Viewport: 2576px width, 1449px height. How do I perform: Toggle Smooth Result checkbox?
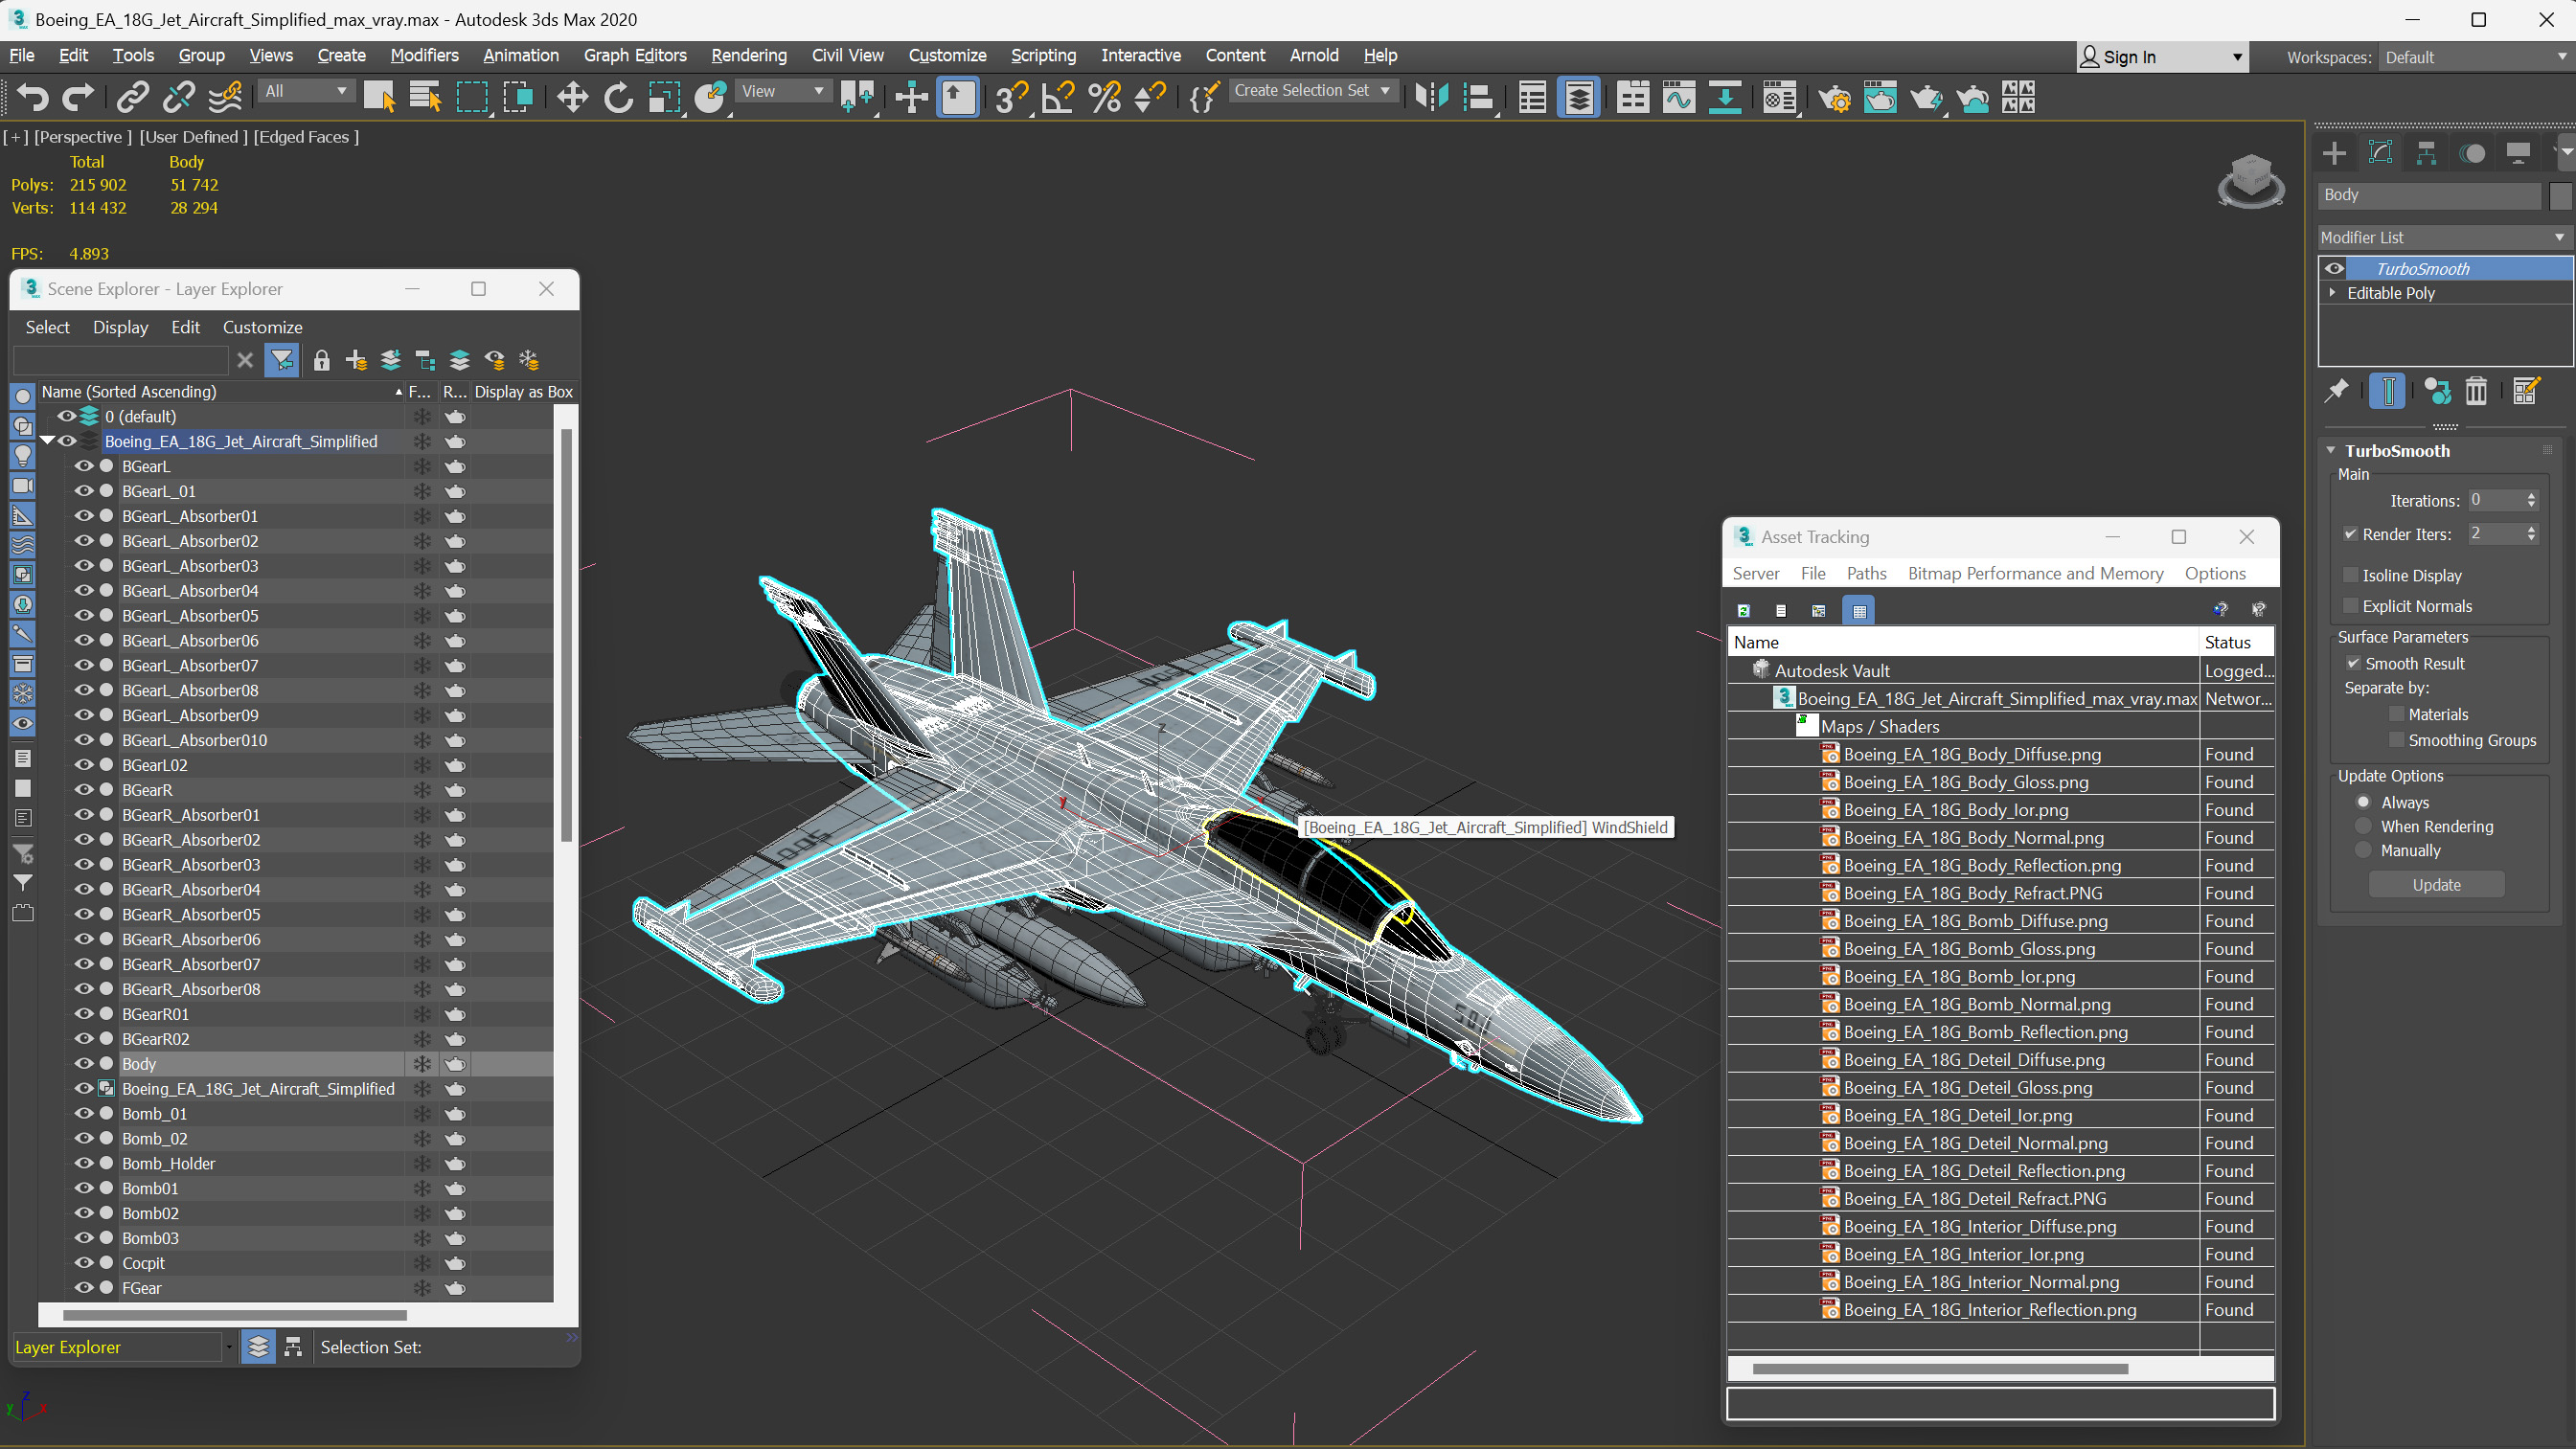pyautogui.click(x=2353, y=663)
